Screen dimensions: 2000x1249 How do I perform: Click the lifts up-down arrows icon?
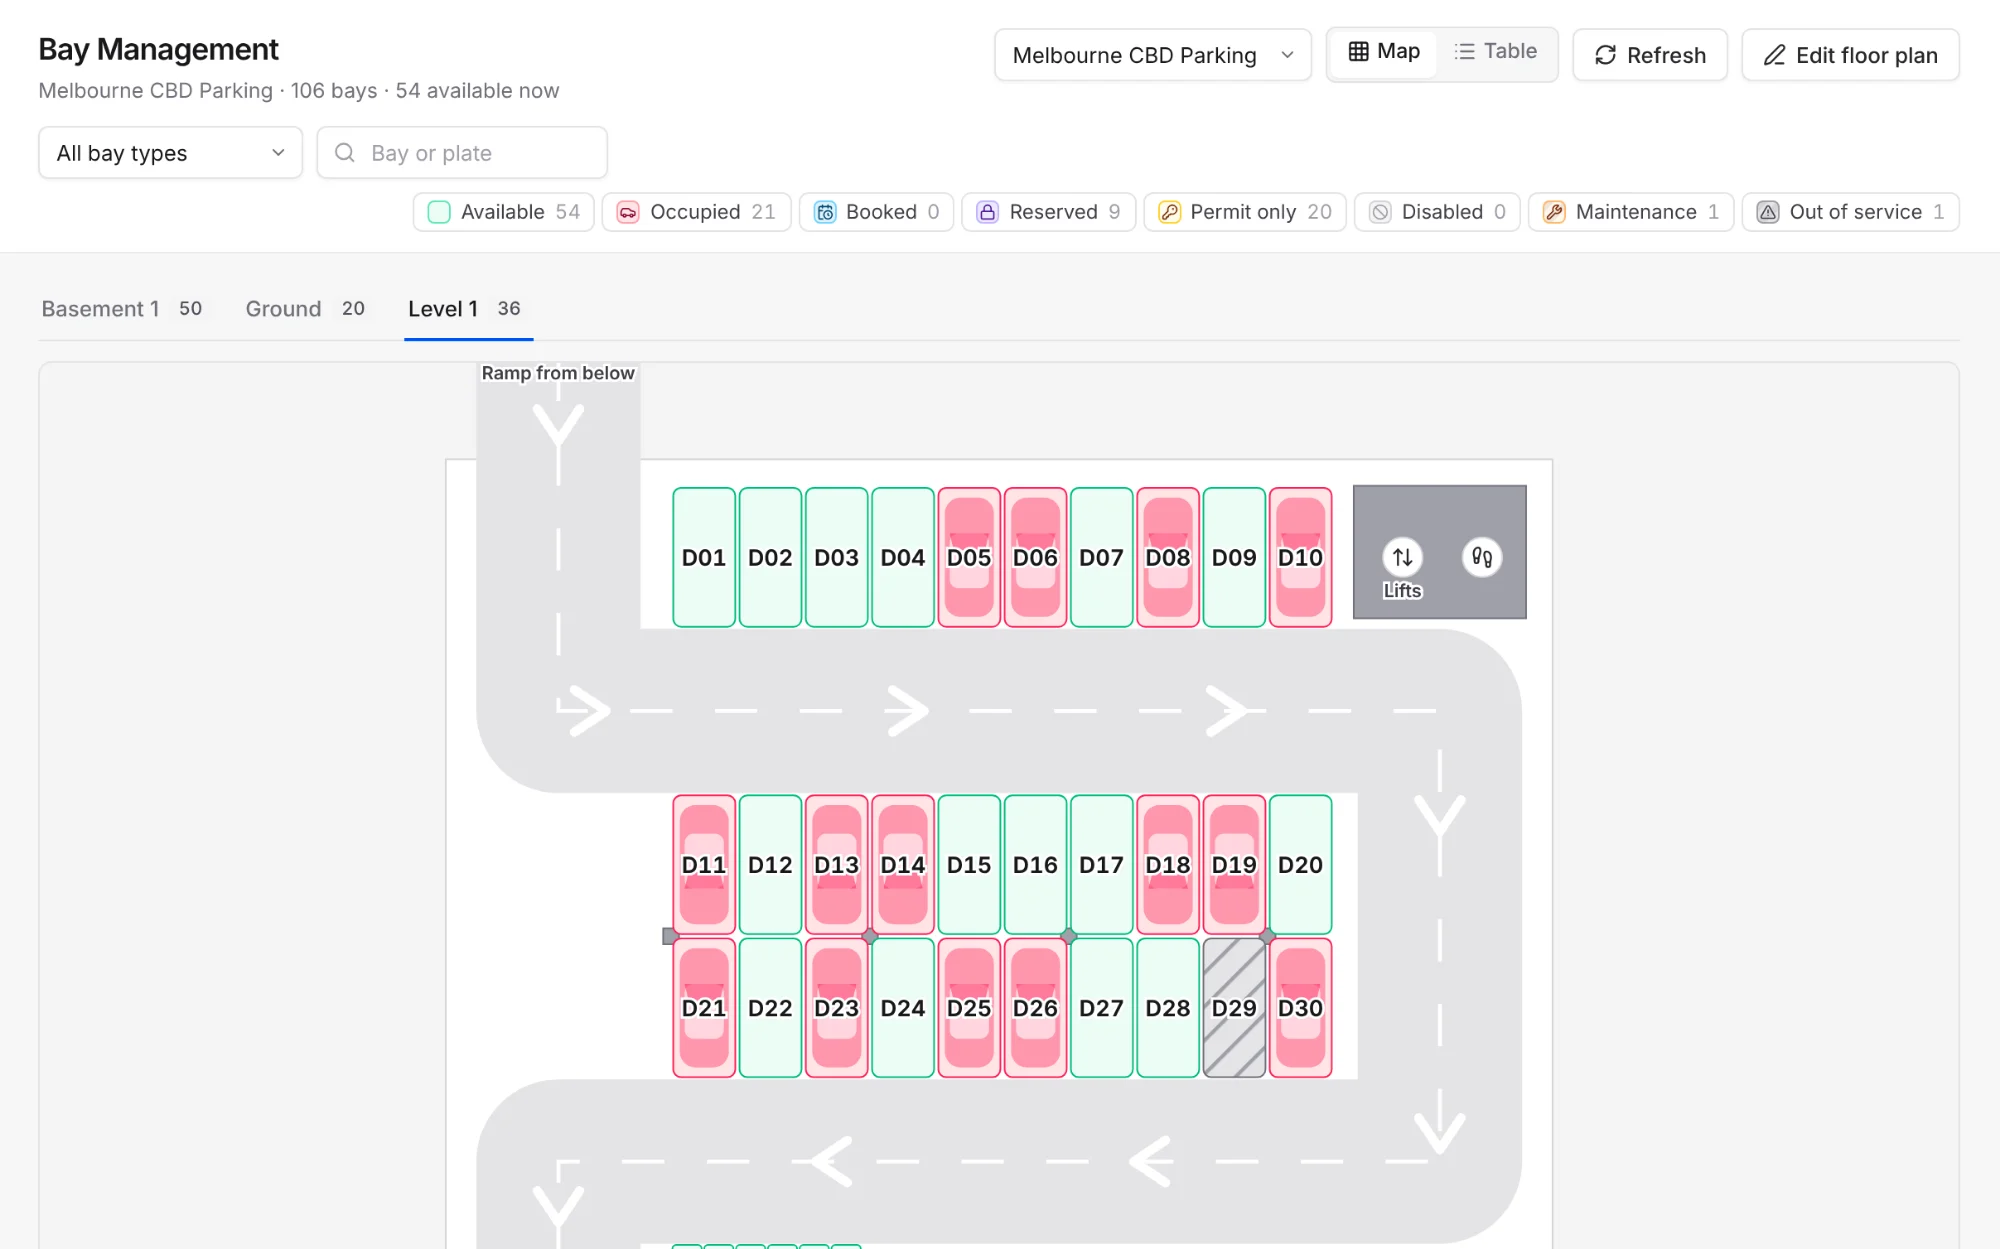pos(1402,557)
